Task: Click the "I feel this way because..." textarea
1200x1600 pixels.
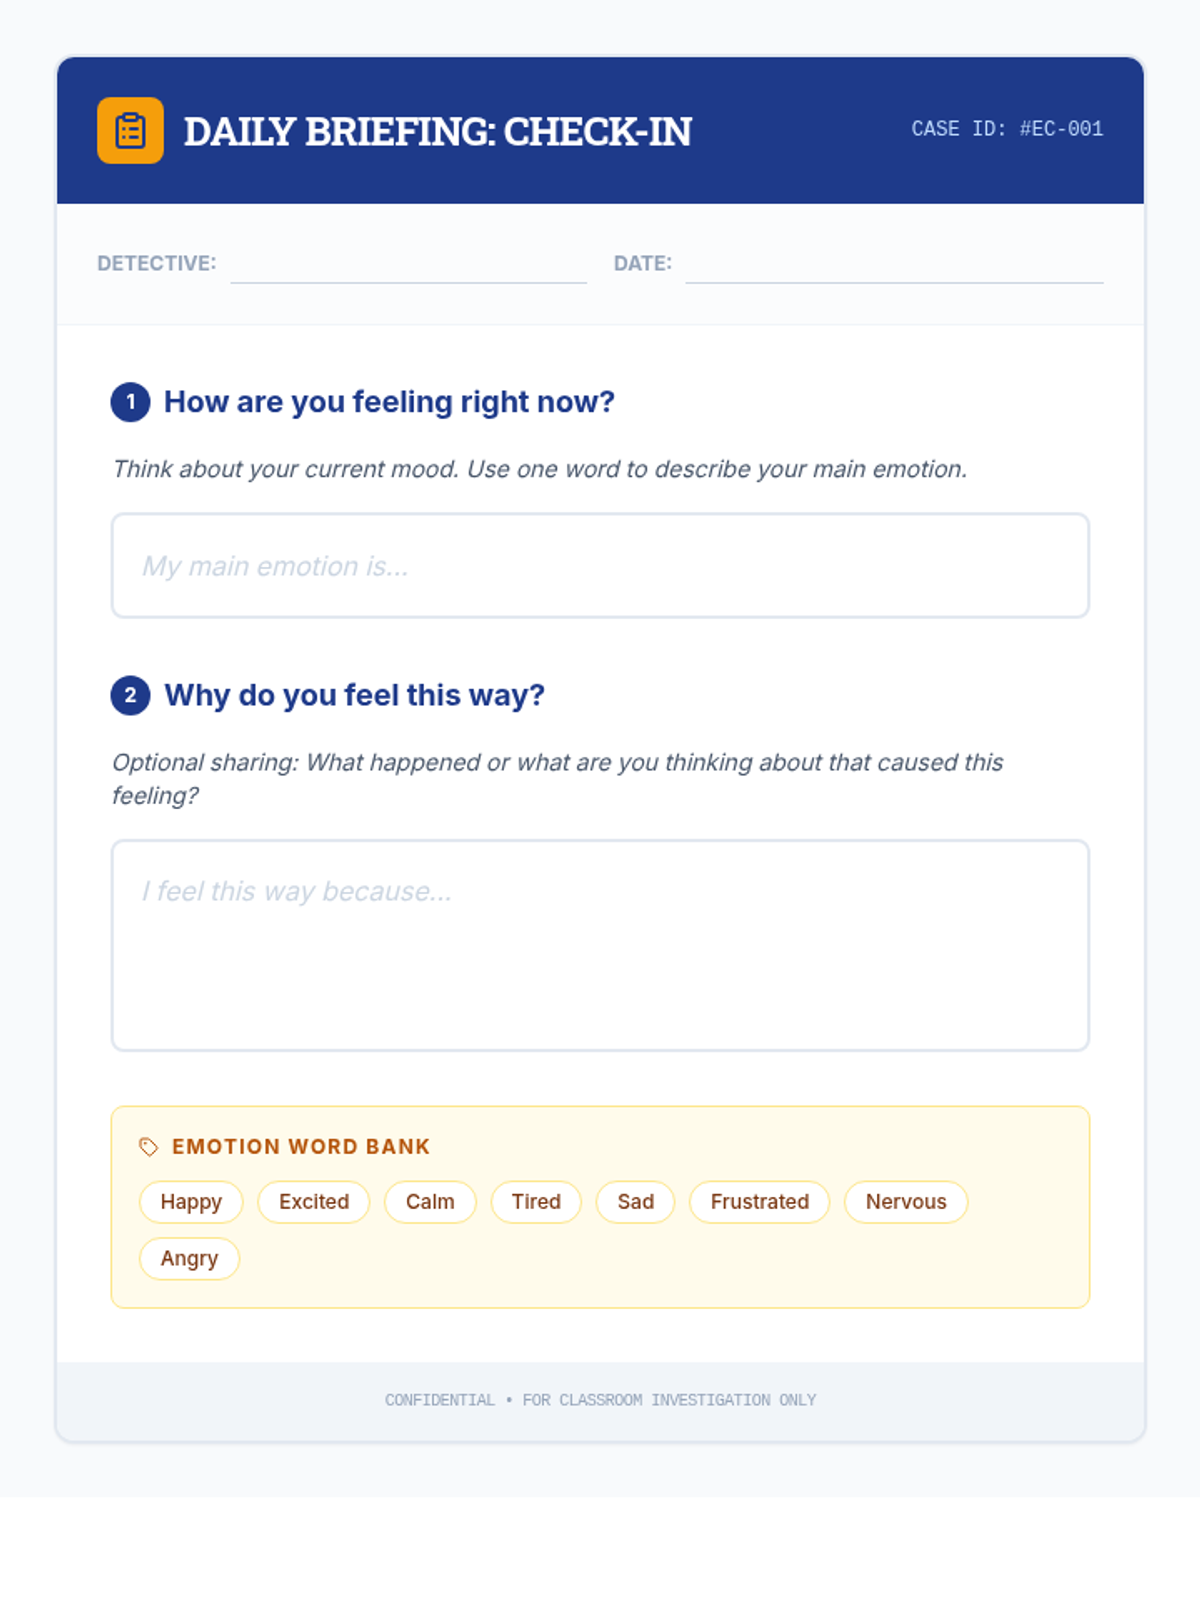Action: point(600,945)
